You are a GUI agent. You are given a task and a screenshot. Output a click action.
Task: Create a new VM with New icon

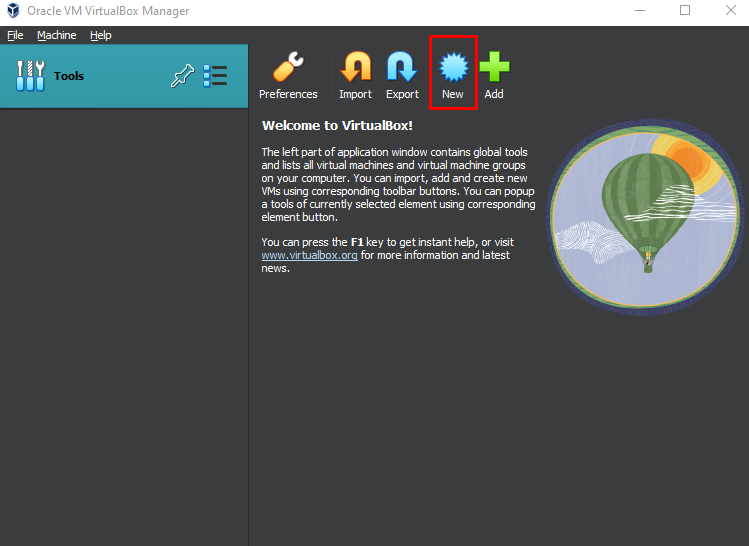click(x=453, y=68)
